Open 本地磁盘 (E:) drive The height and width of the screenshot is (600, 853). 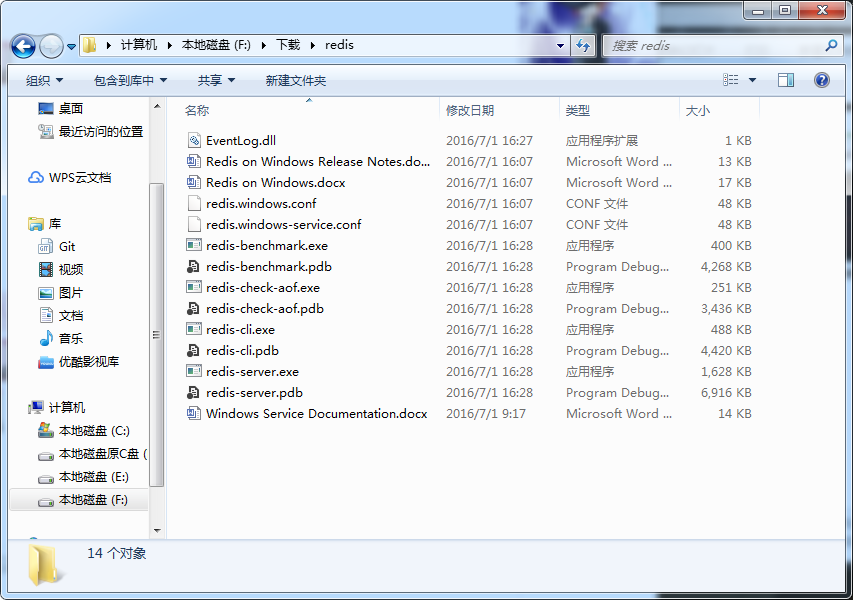click(94, 477)
